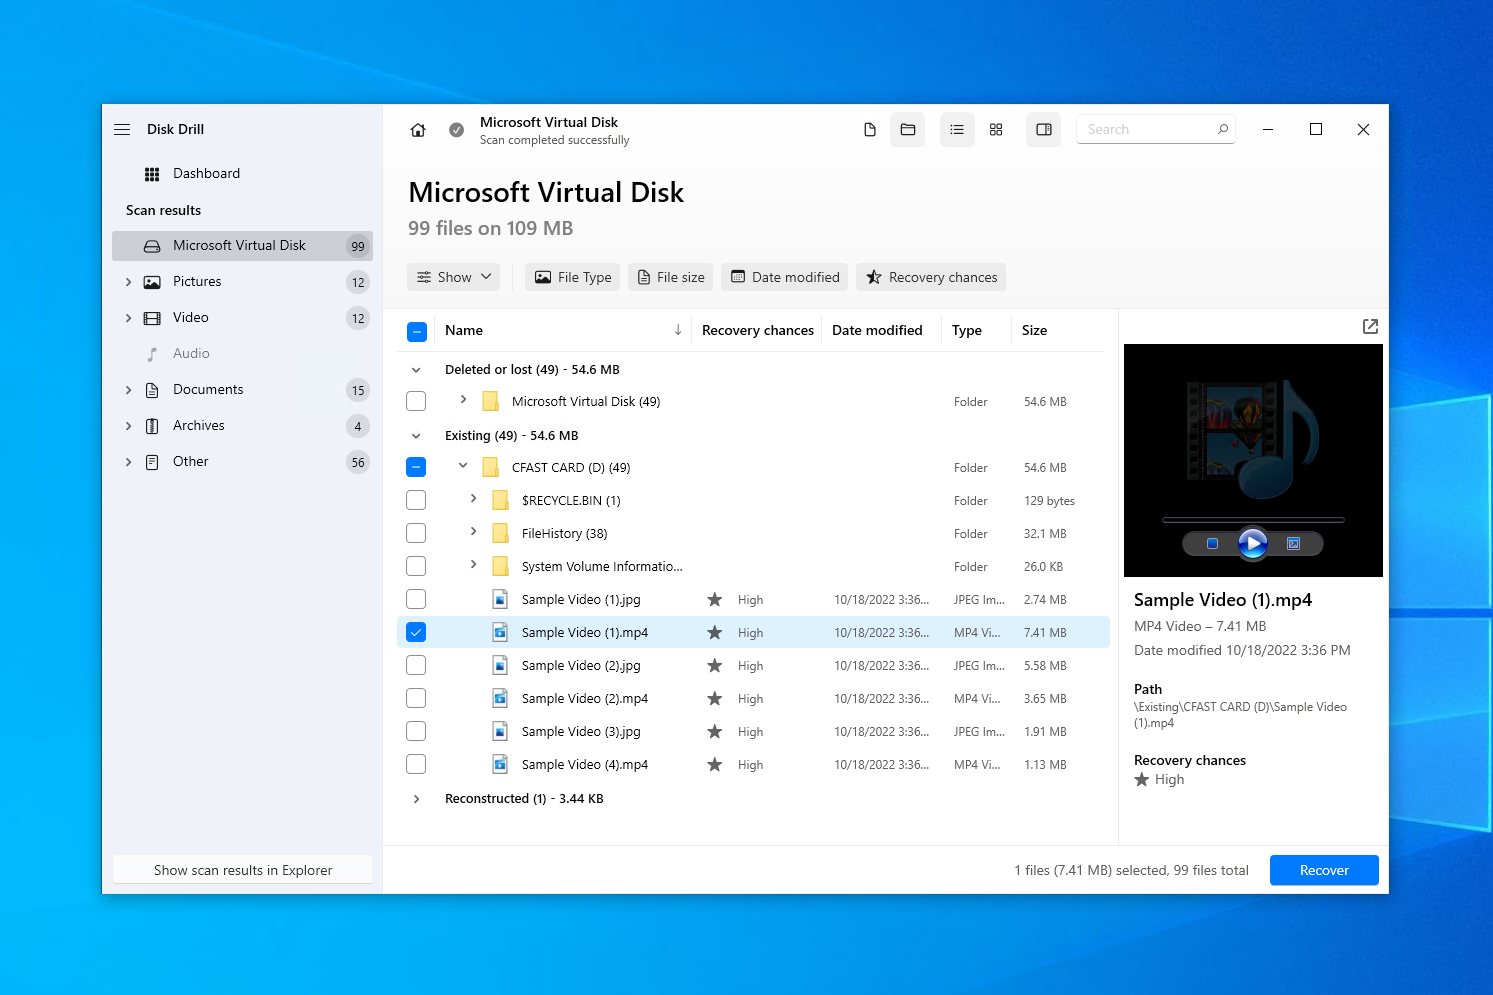This screenshot has height=995, width=1493.
Task: Toggle the preview pane icon
Action: click(1043, 130)
